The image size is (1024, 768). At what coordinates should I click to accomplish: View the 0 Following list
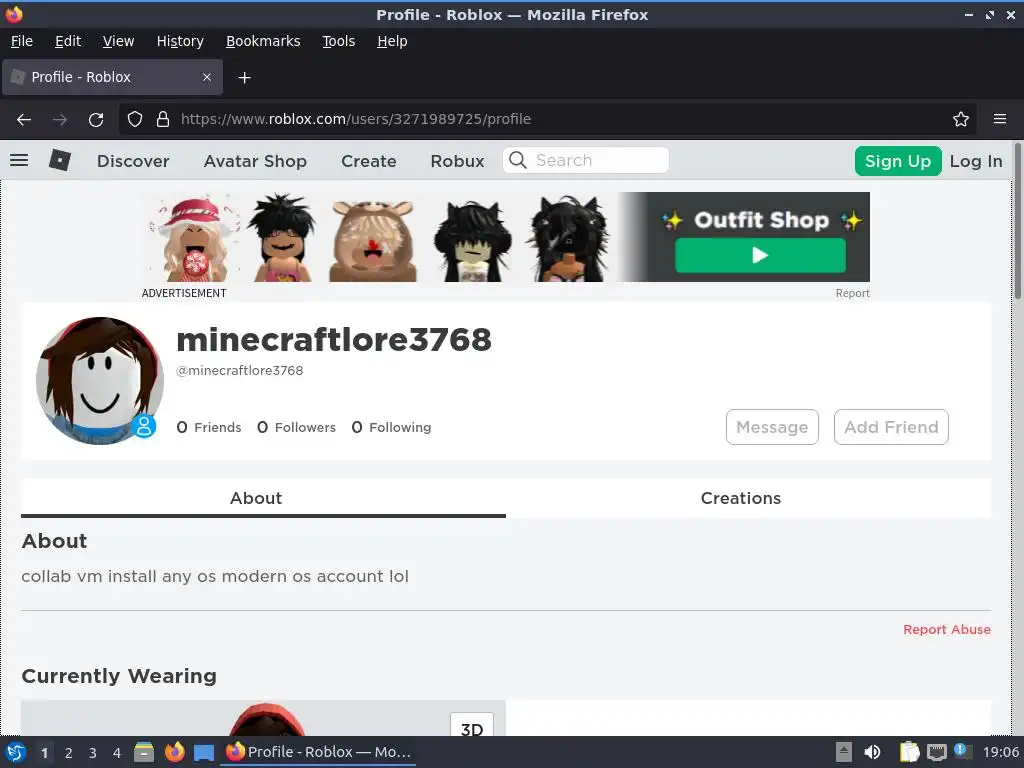pyautogui.click(x=391, y=427)
